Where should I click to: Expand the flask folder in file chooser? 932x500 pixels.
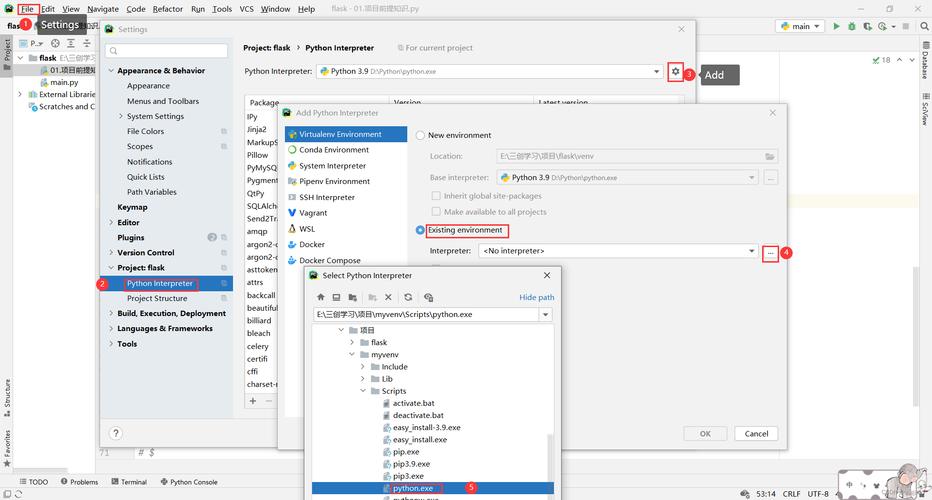pos(352,342)
